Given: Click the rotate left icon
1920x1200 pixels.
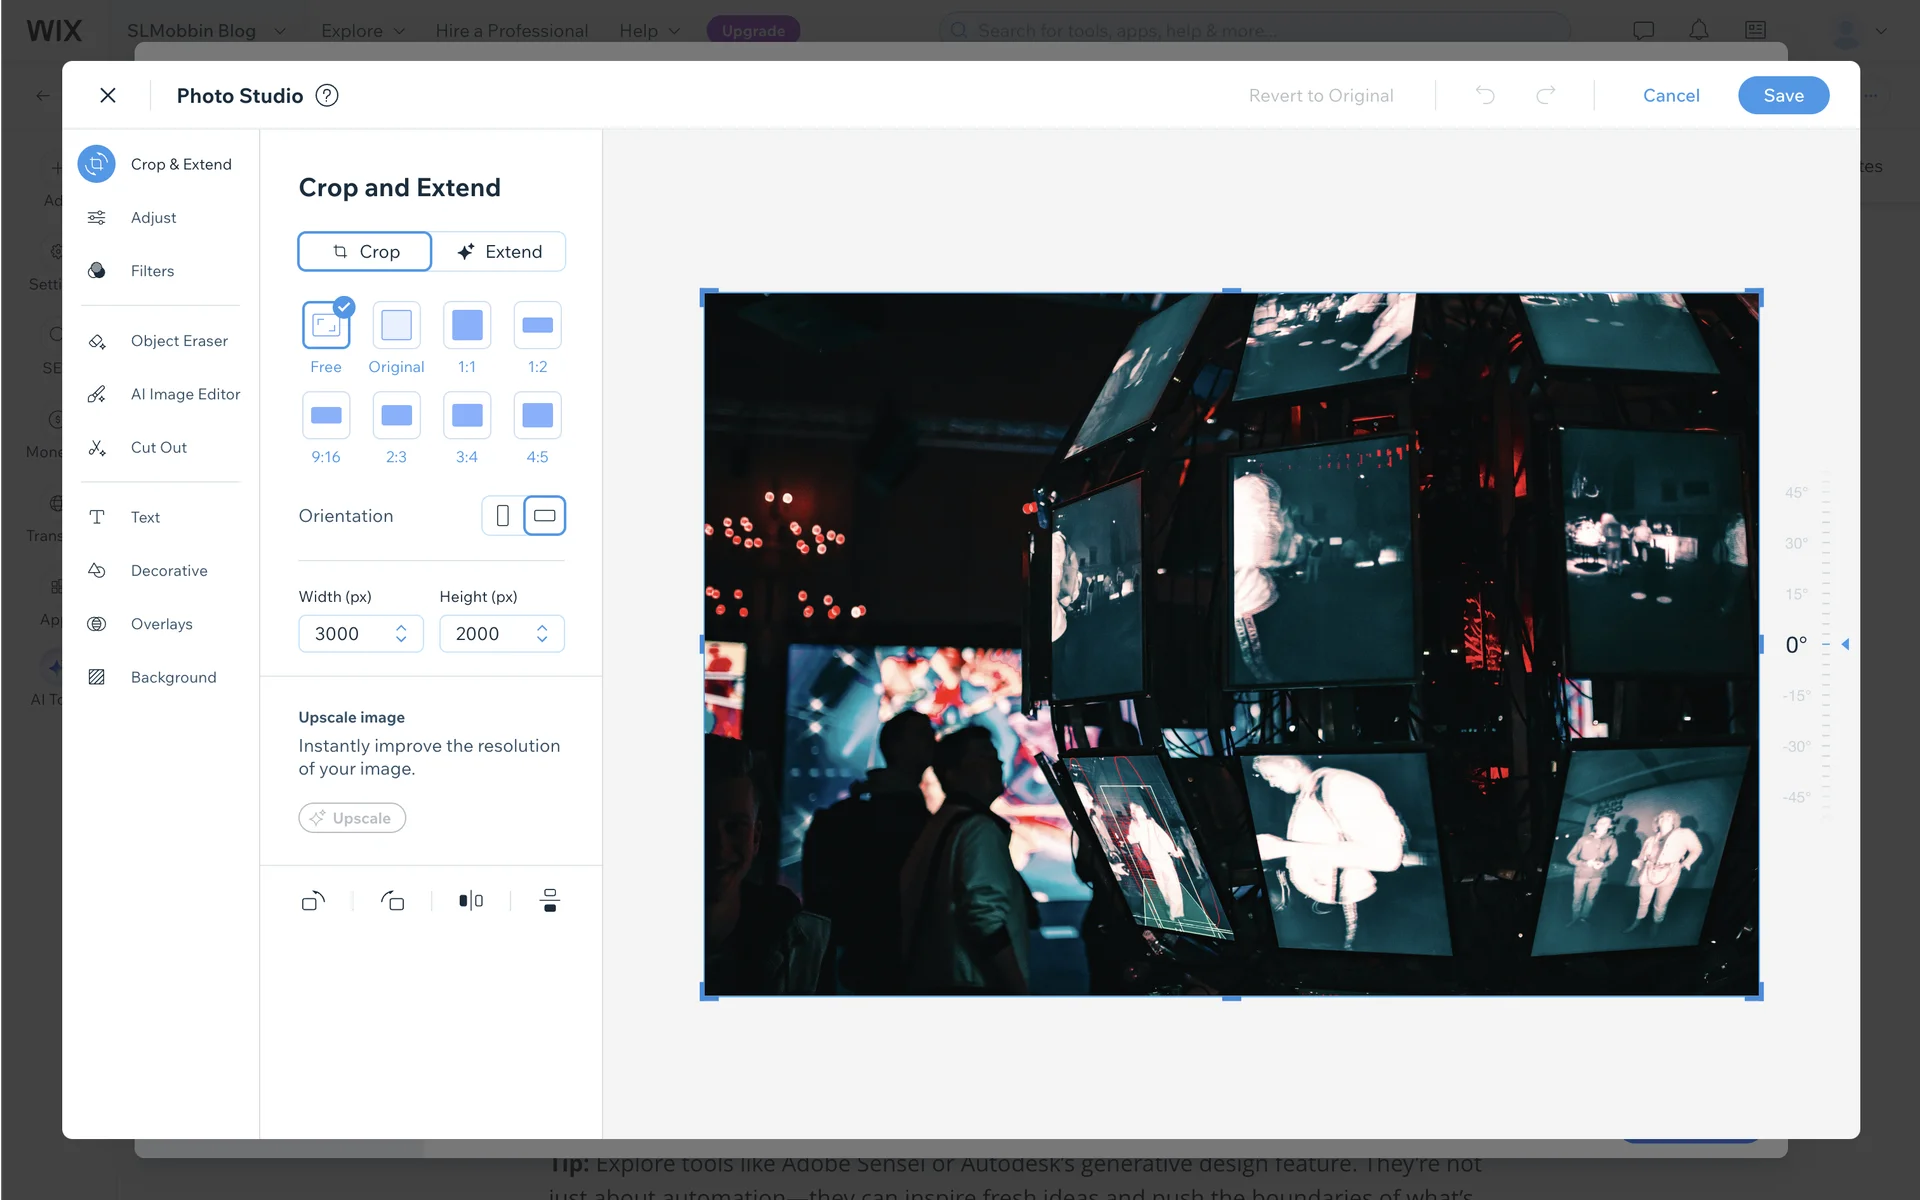Looking at the screenshot, I should pyautogui.click(x=313, y=901).
